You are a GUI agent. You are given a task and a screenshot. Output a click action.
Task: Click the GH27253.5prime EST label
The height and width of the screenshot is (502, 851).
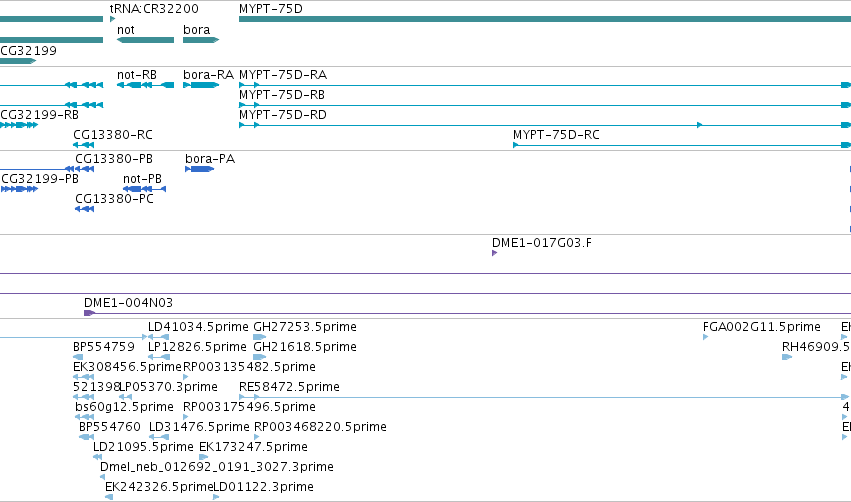[x=305, y=327]
